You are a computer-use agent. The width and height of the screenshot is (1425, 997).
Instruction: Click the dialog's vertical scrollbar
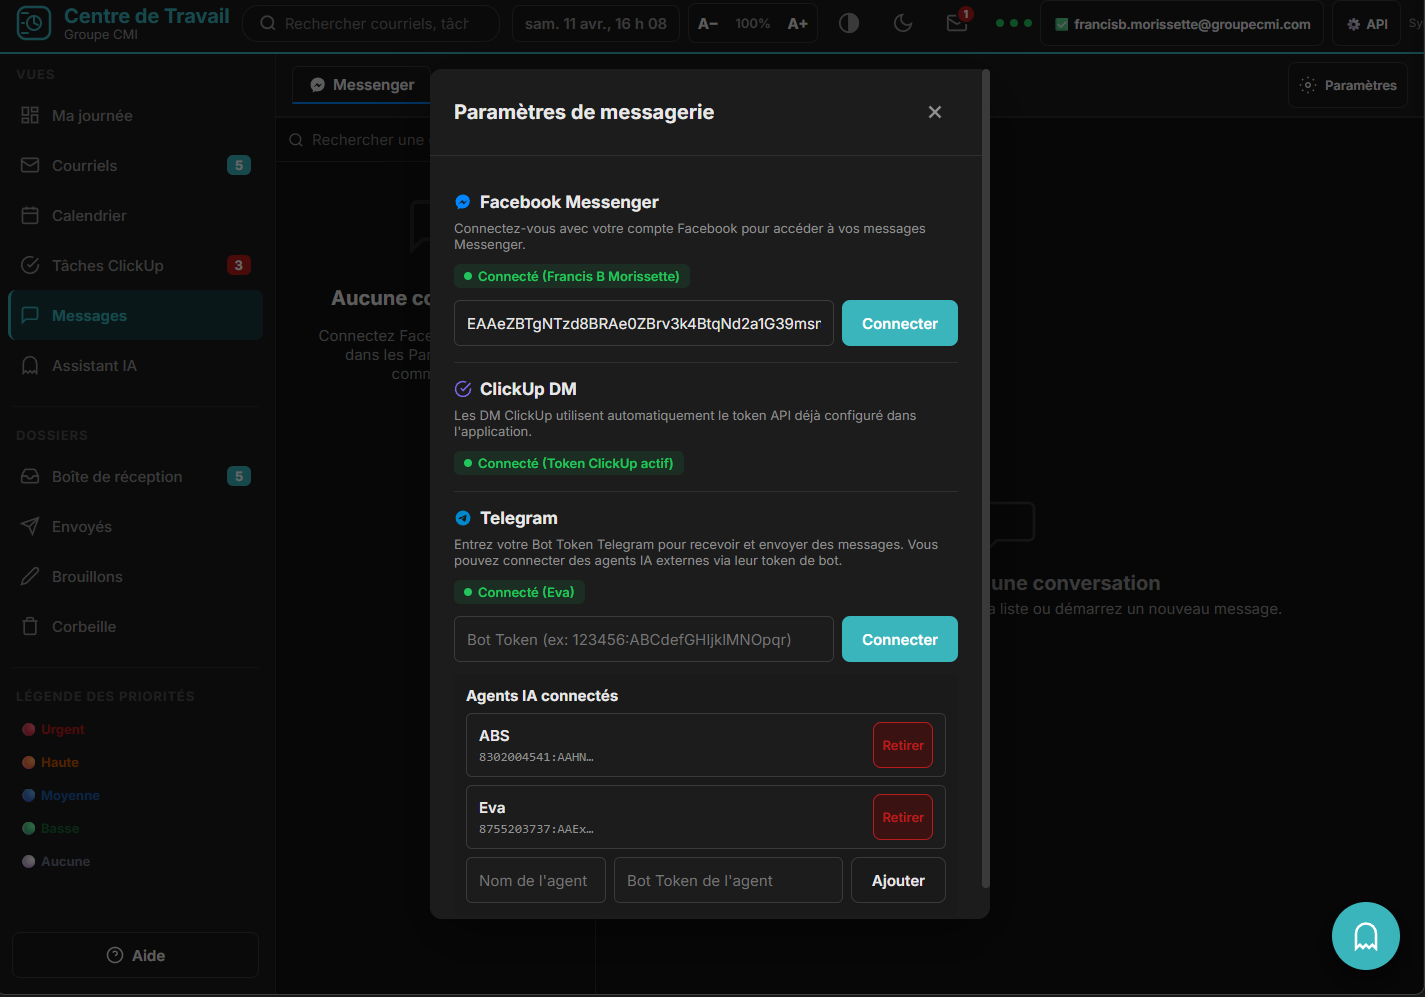point(985,478)
